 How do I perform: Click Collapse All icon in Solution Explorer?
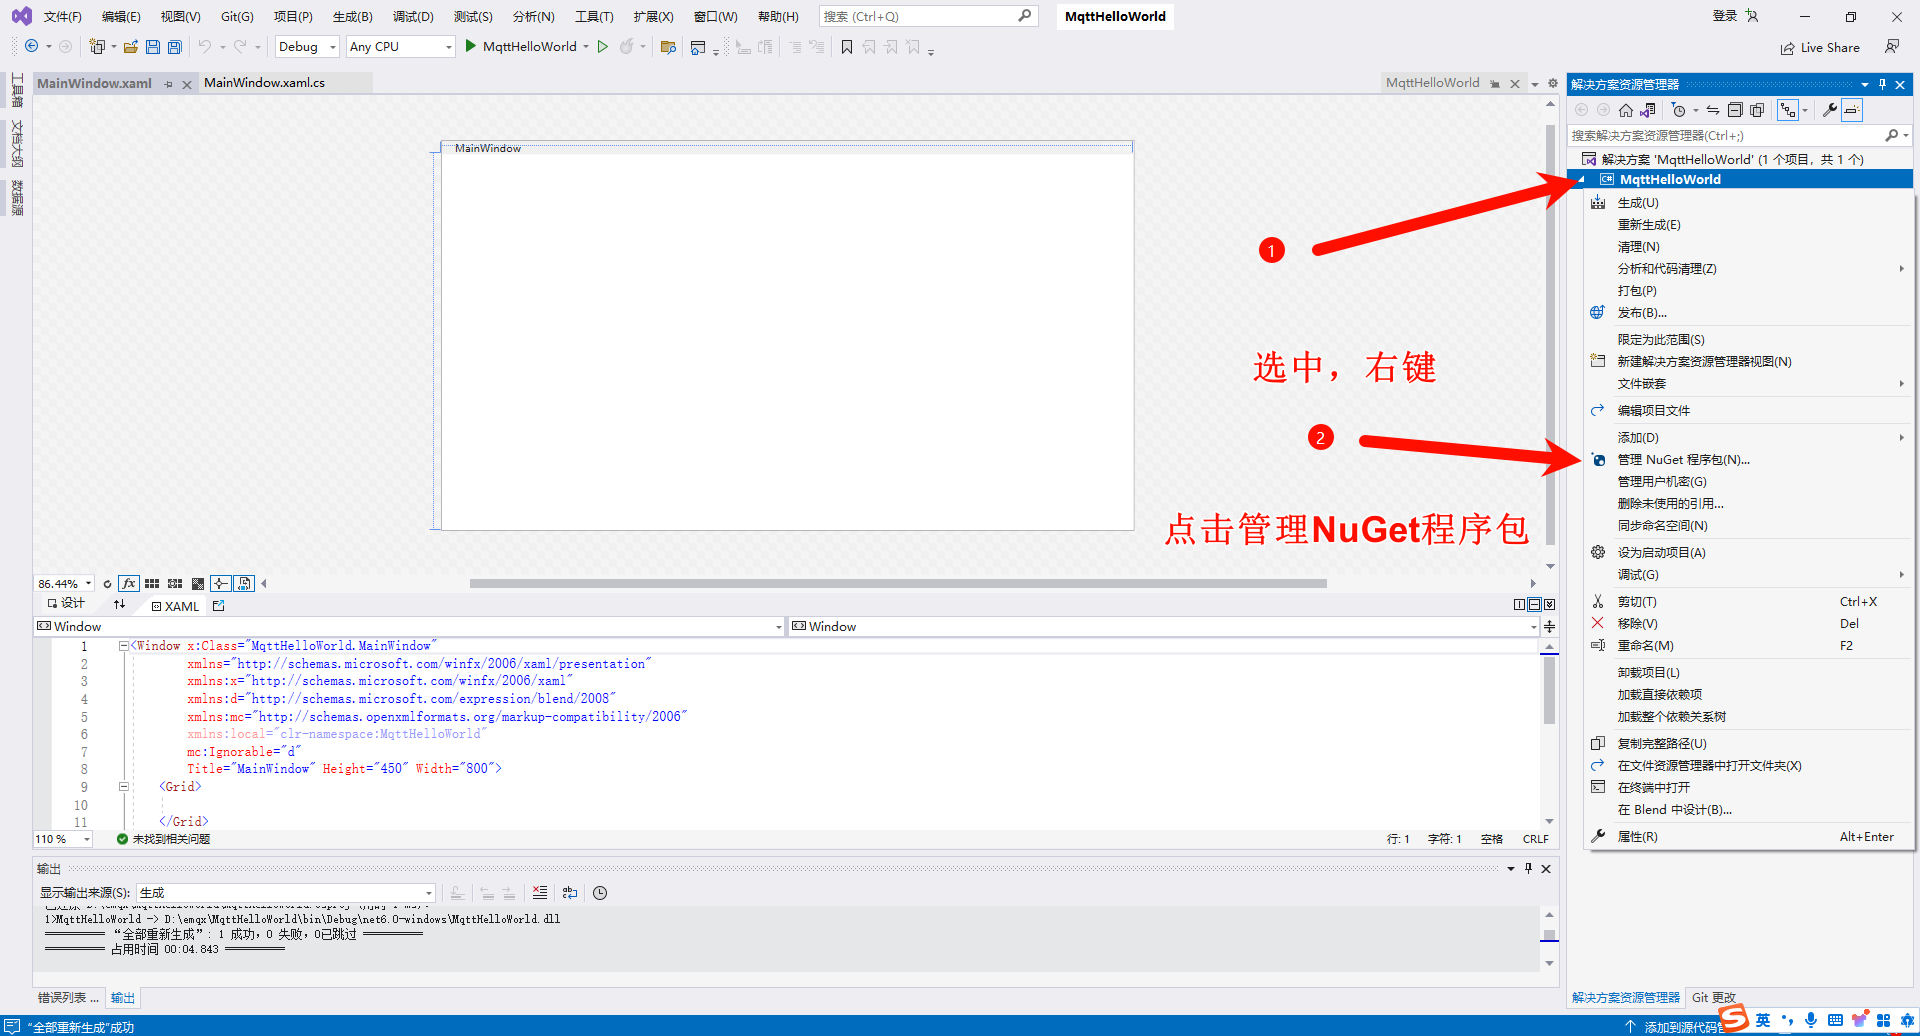point(1735,110)
